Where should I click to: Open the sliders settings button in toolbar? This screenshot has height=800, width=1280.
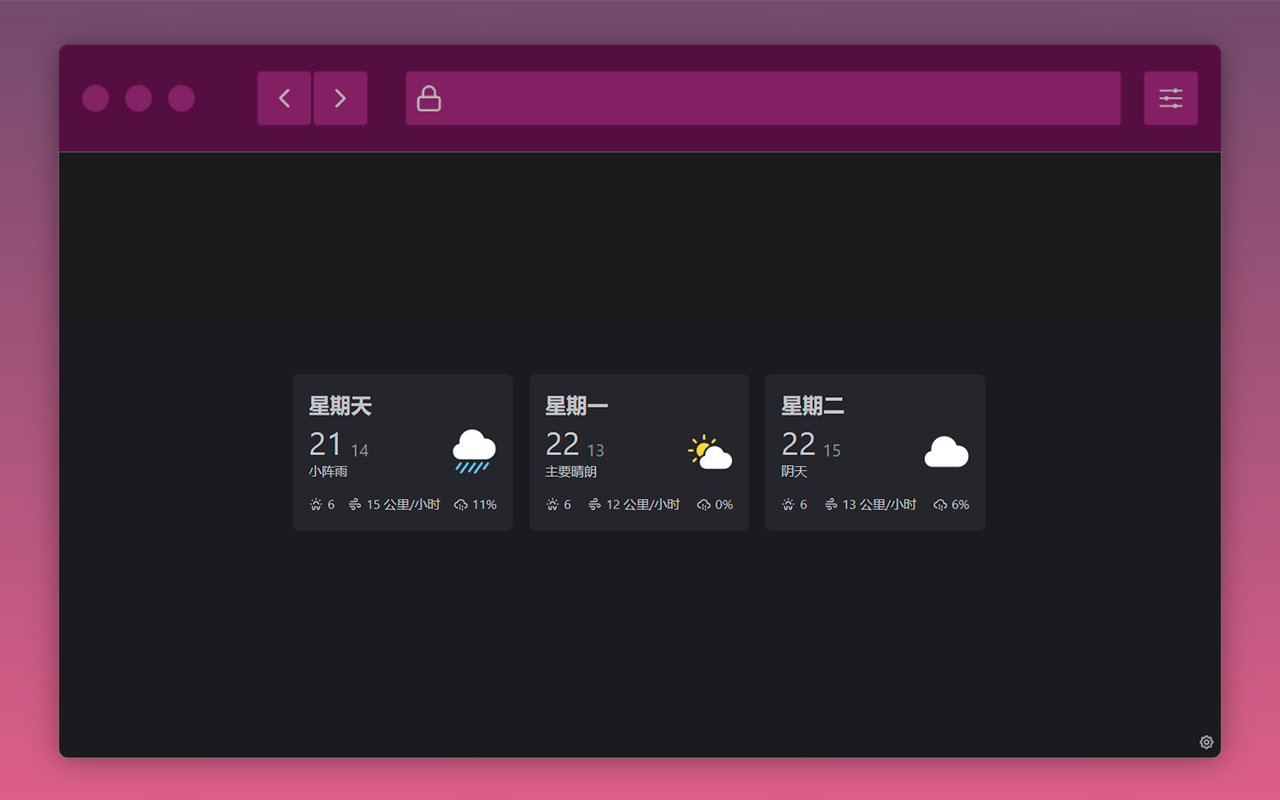1171,98
